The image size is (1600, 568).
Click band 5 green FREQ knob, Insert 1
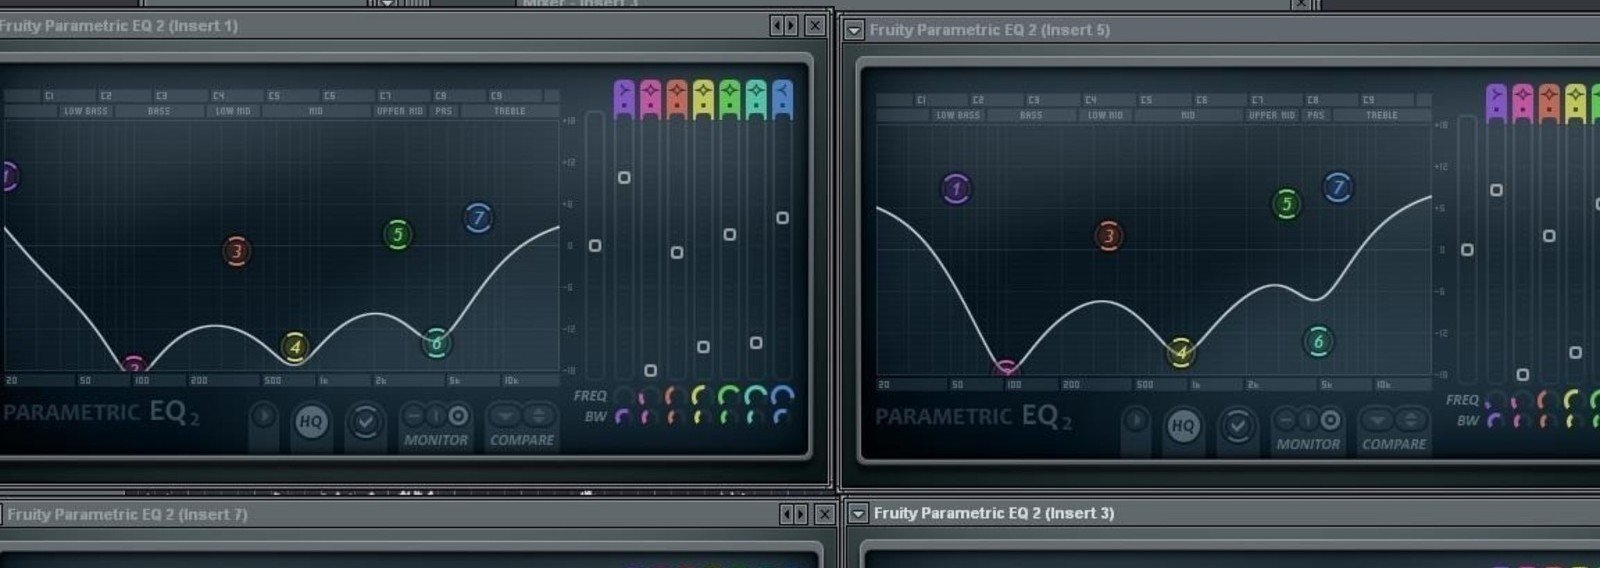coord(730,396)
